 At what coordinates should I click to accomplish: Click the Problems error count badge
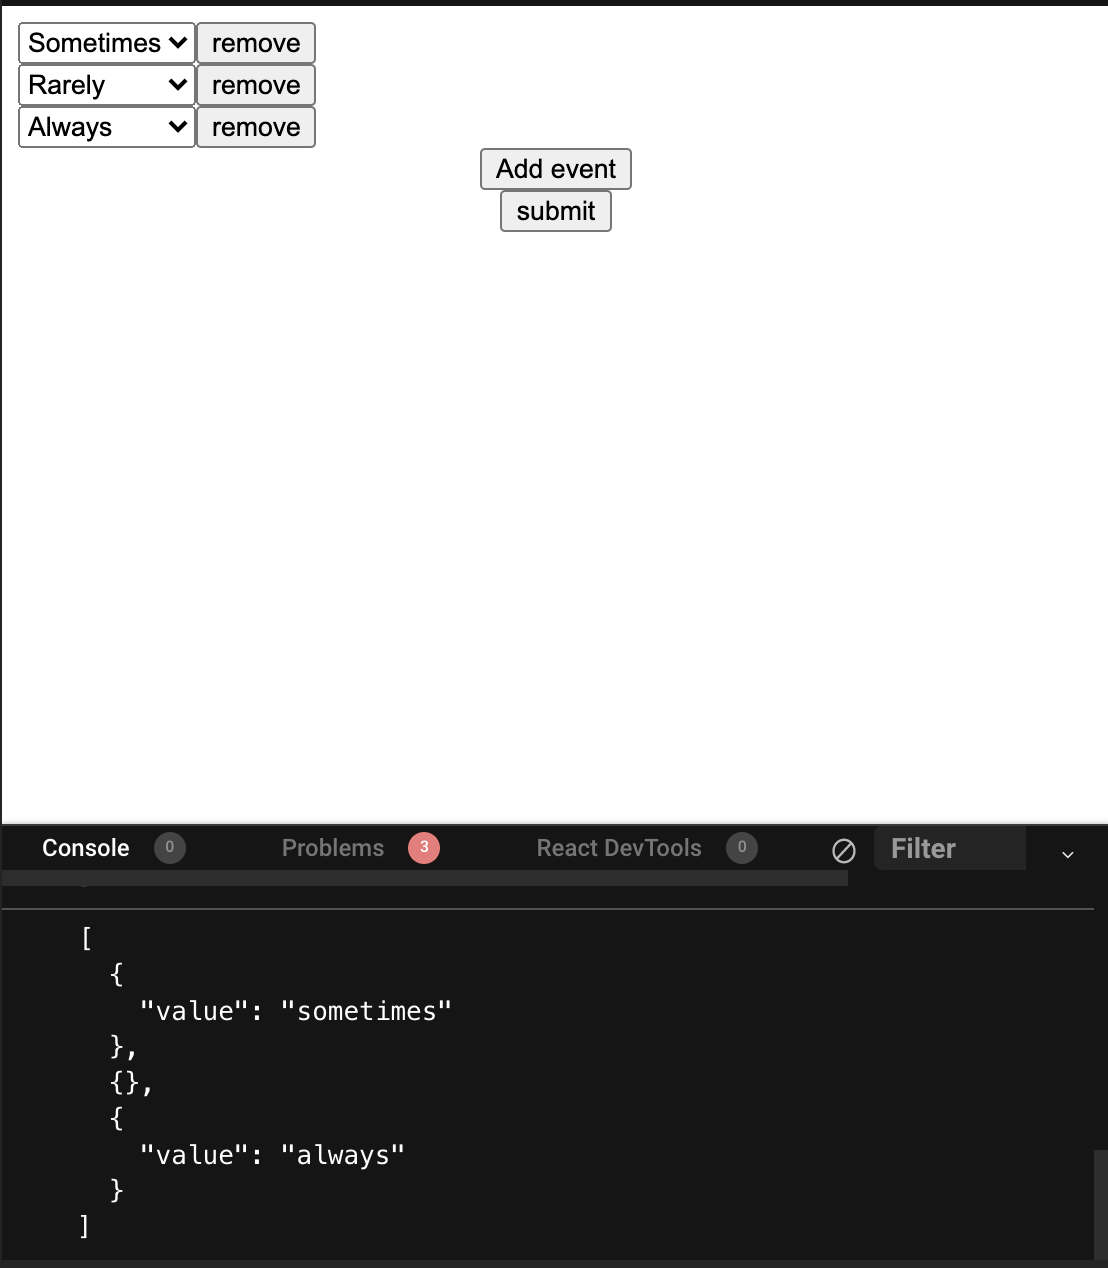(424, 848)
